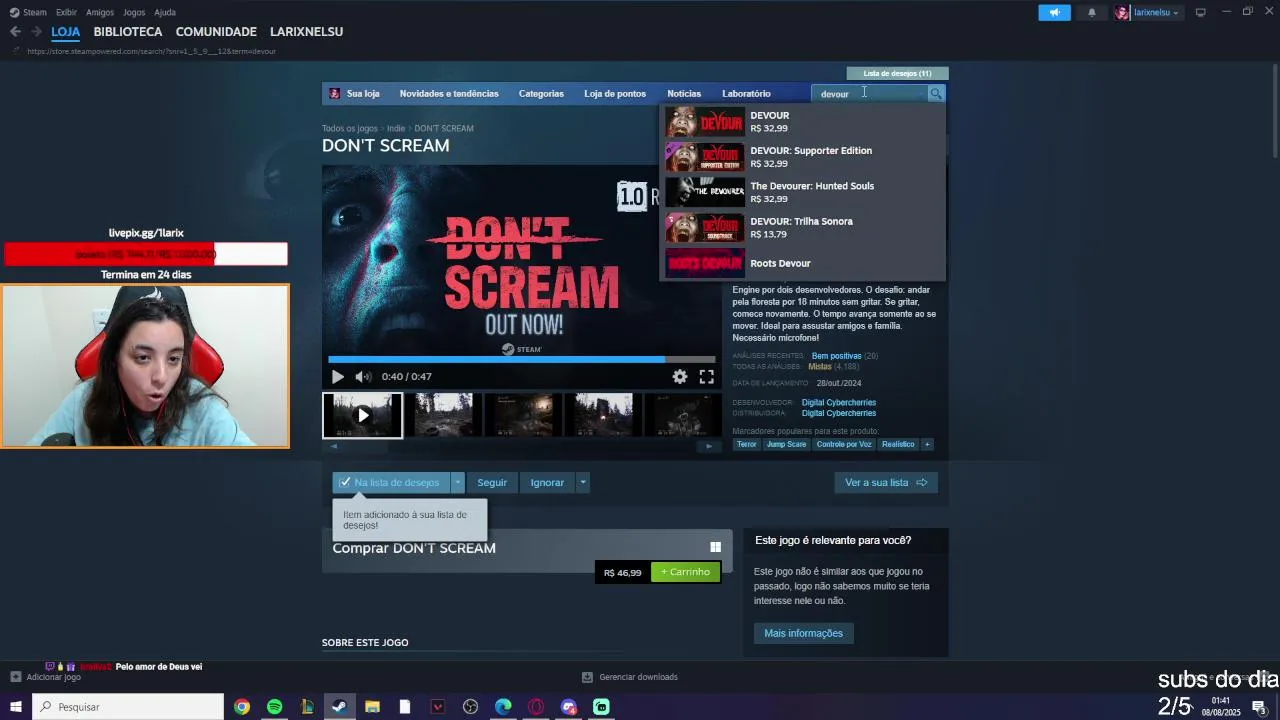The width and height of the screenshot is (1280, 720).
Task: Open the Jump Scare tag
Action: point(787,444)
